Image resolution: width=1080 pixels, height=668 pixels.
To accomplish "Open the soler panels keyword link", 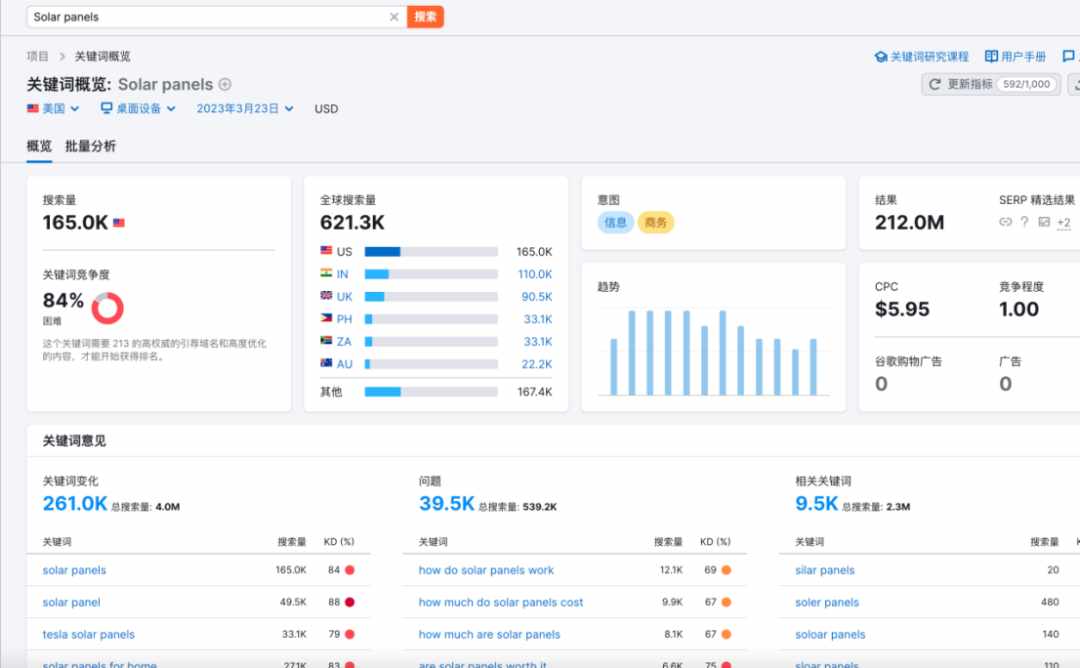I will (x=827, y=603).
